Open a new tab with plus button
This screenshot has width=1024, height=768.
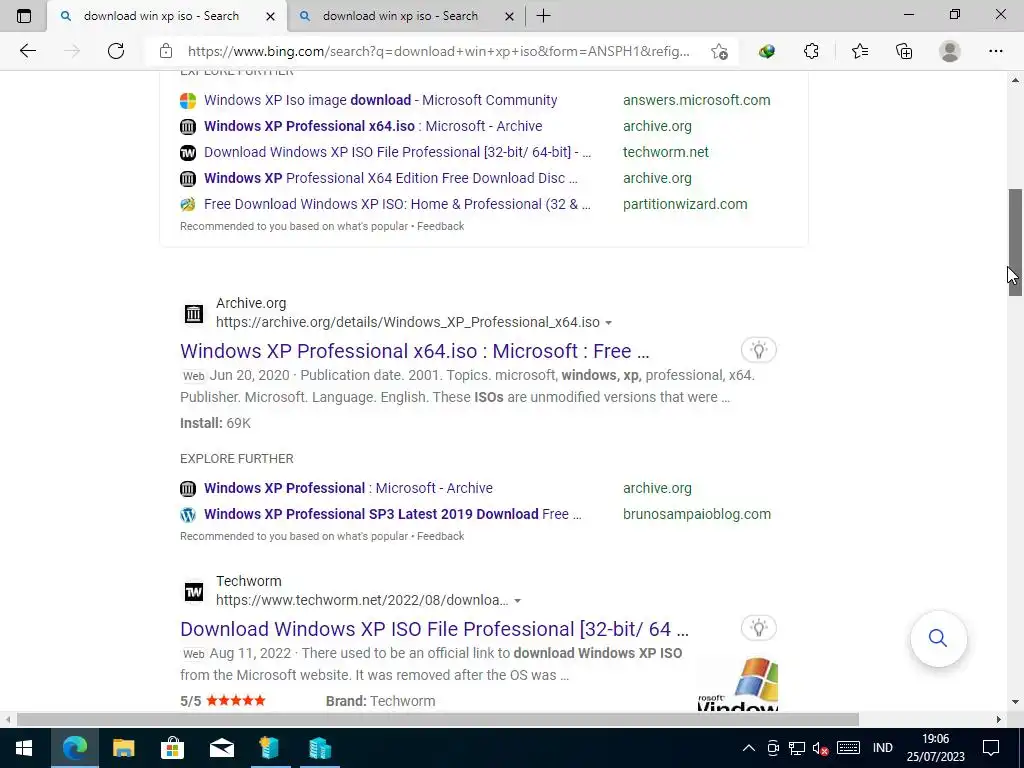543,16
